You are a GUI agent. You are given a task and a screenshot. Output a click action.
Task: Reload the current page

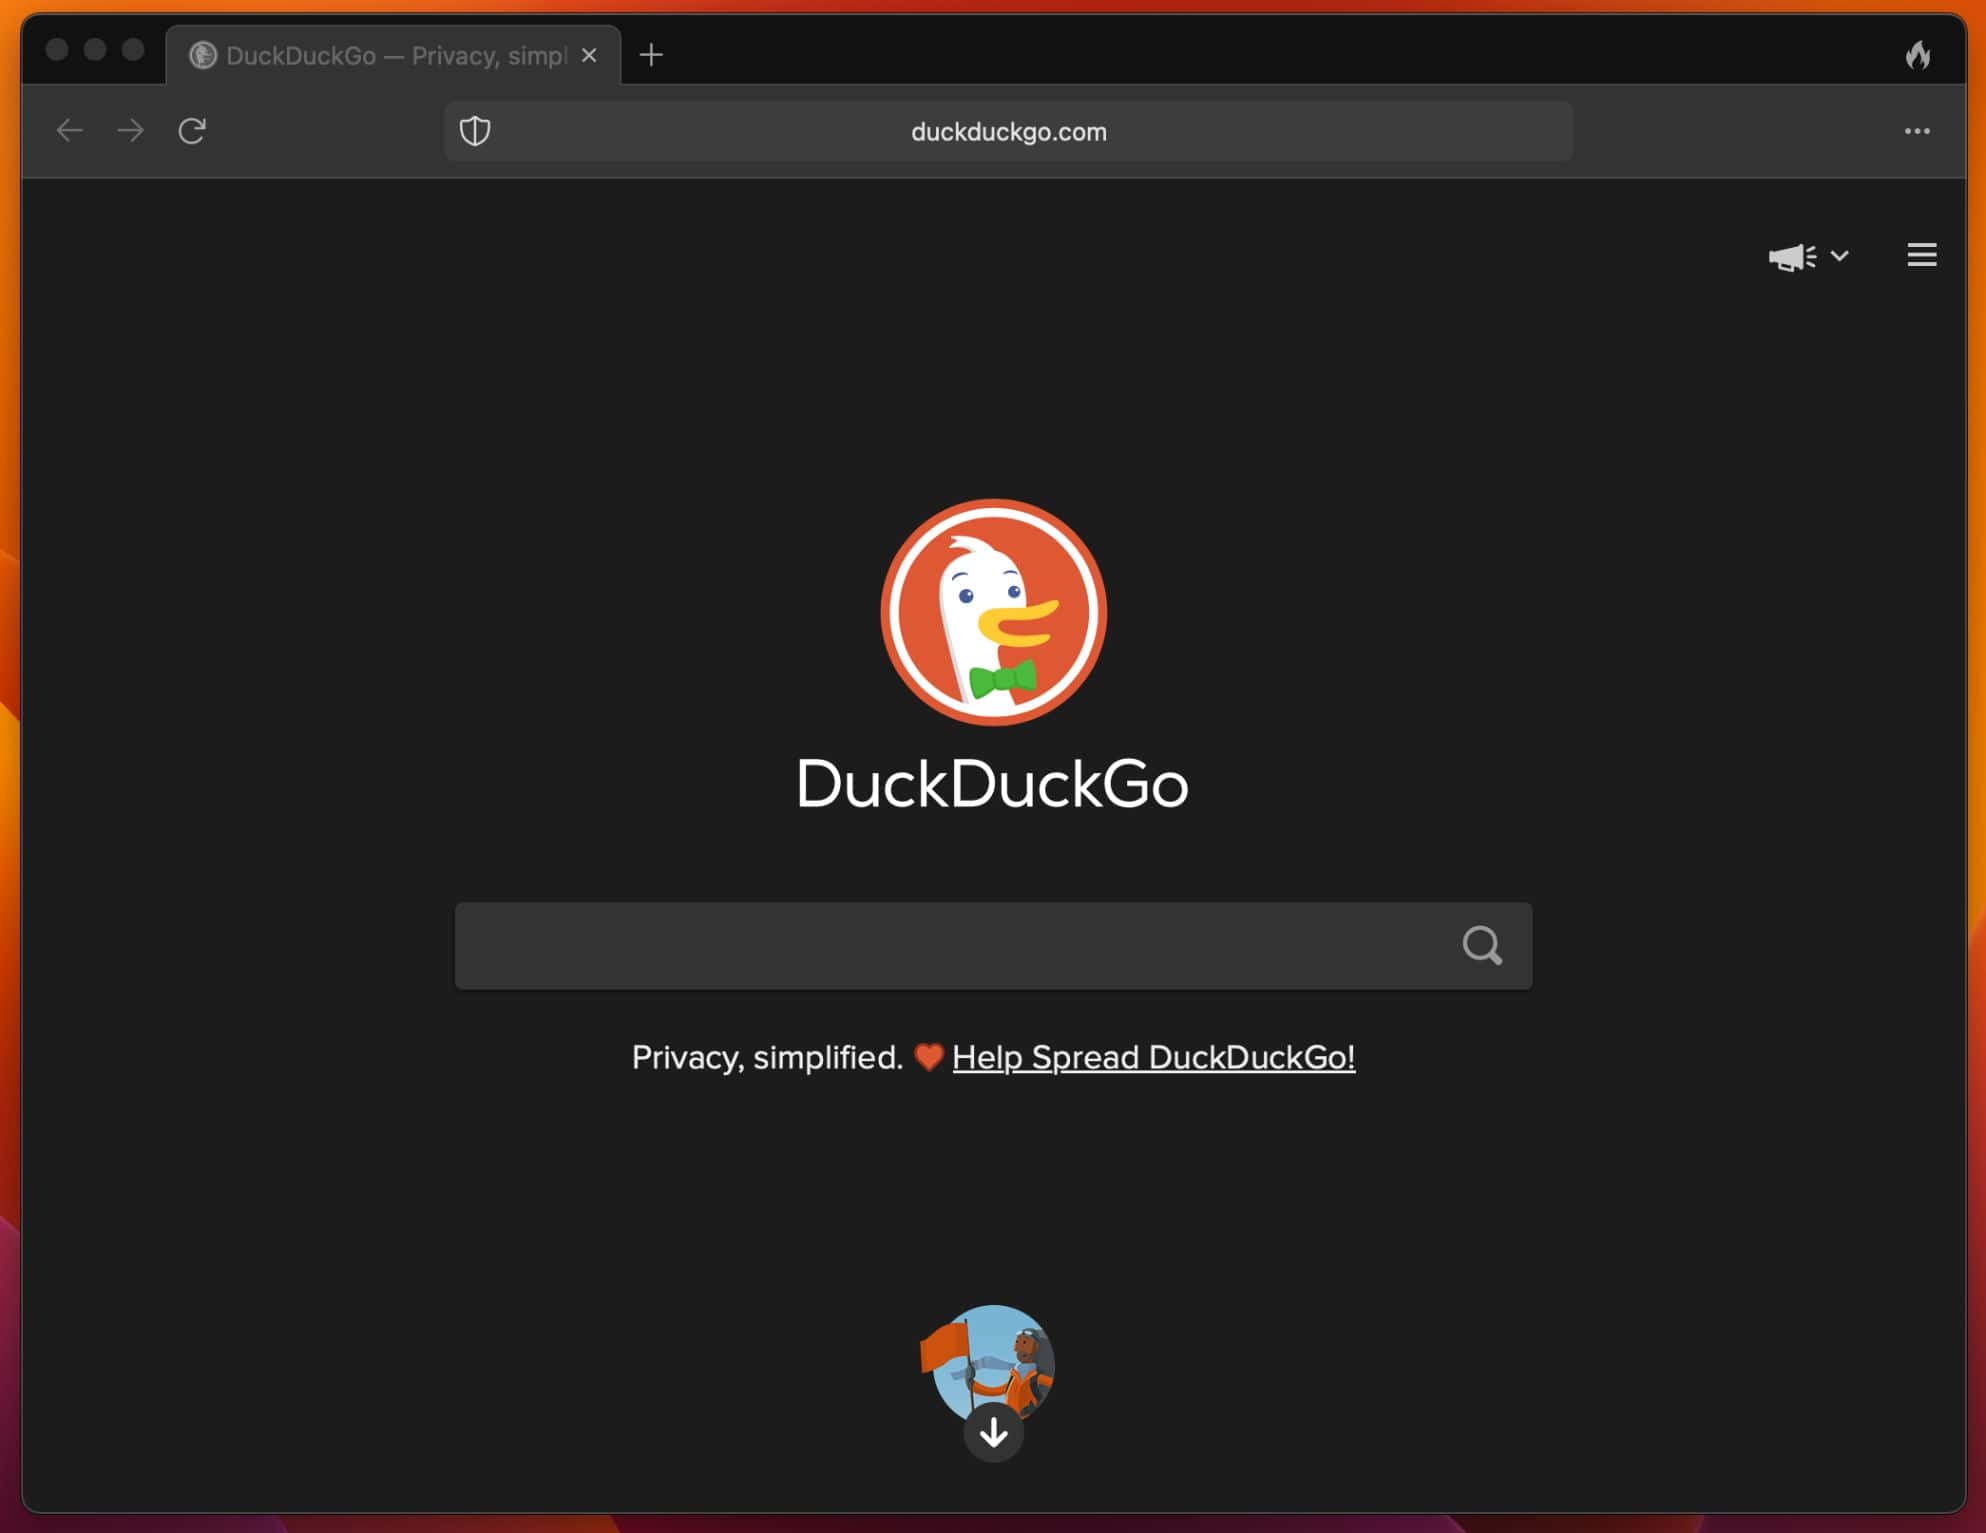coord(192,131)
